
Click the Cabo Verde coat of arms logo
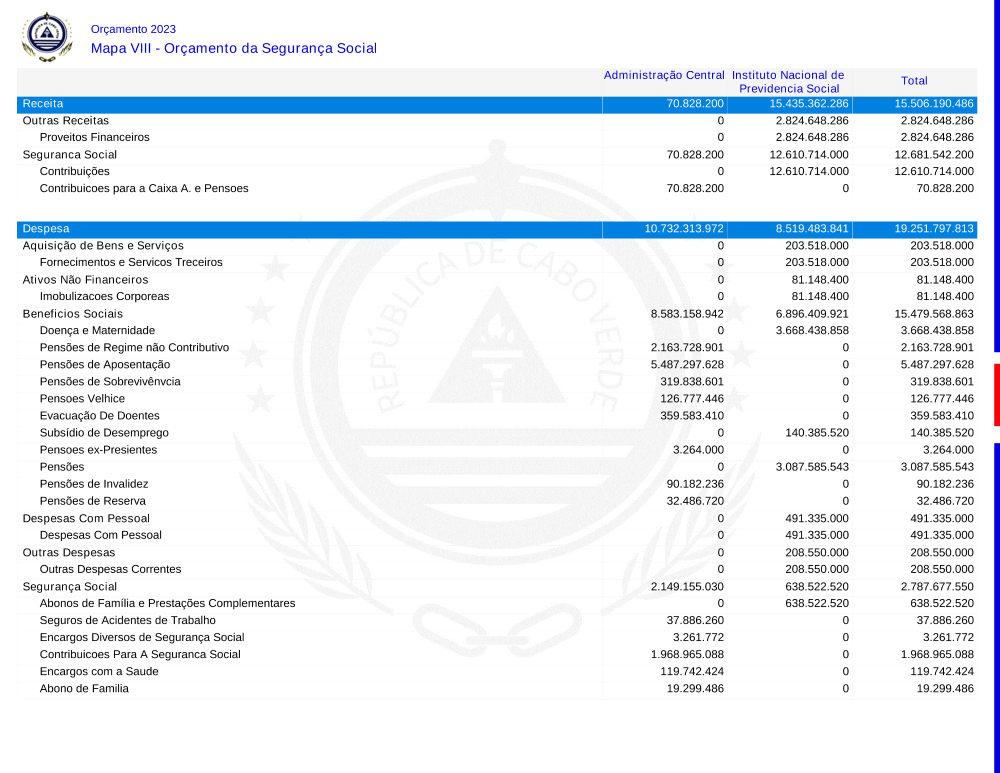point(47,37)
